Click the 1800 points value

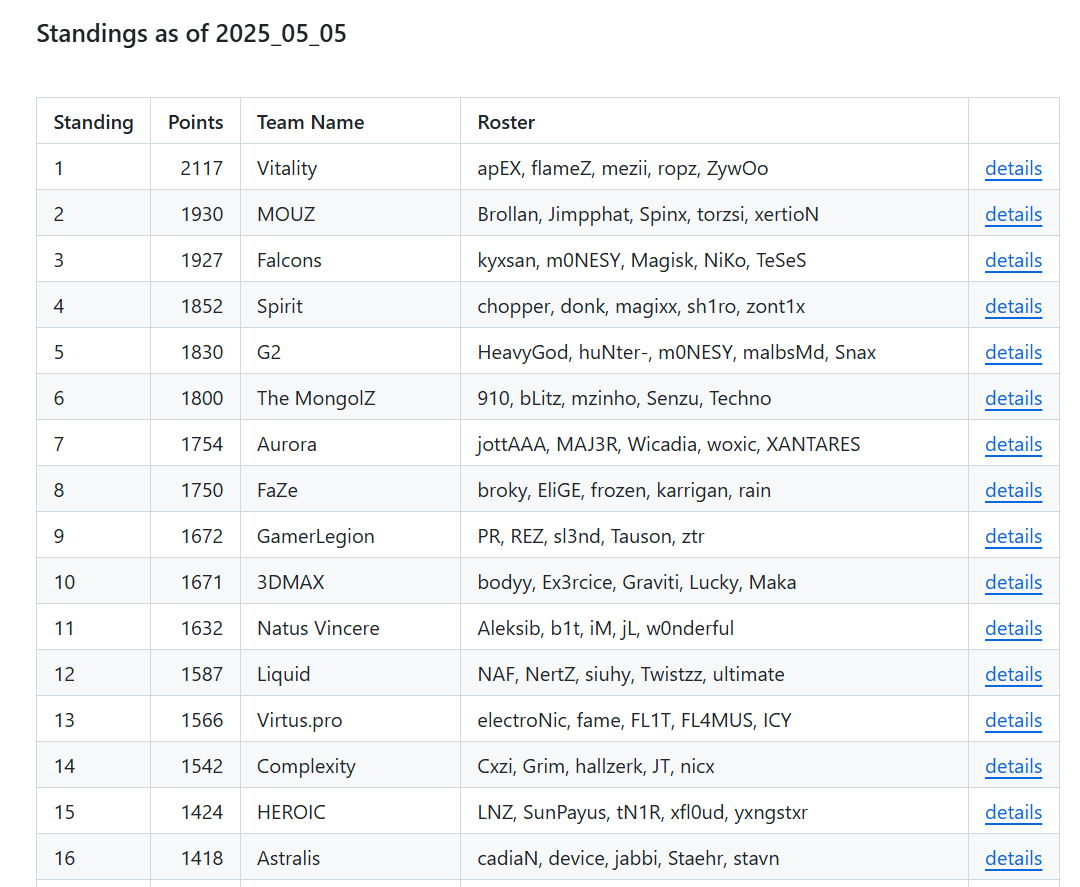point(202,398)
